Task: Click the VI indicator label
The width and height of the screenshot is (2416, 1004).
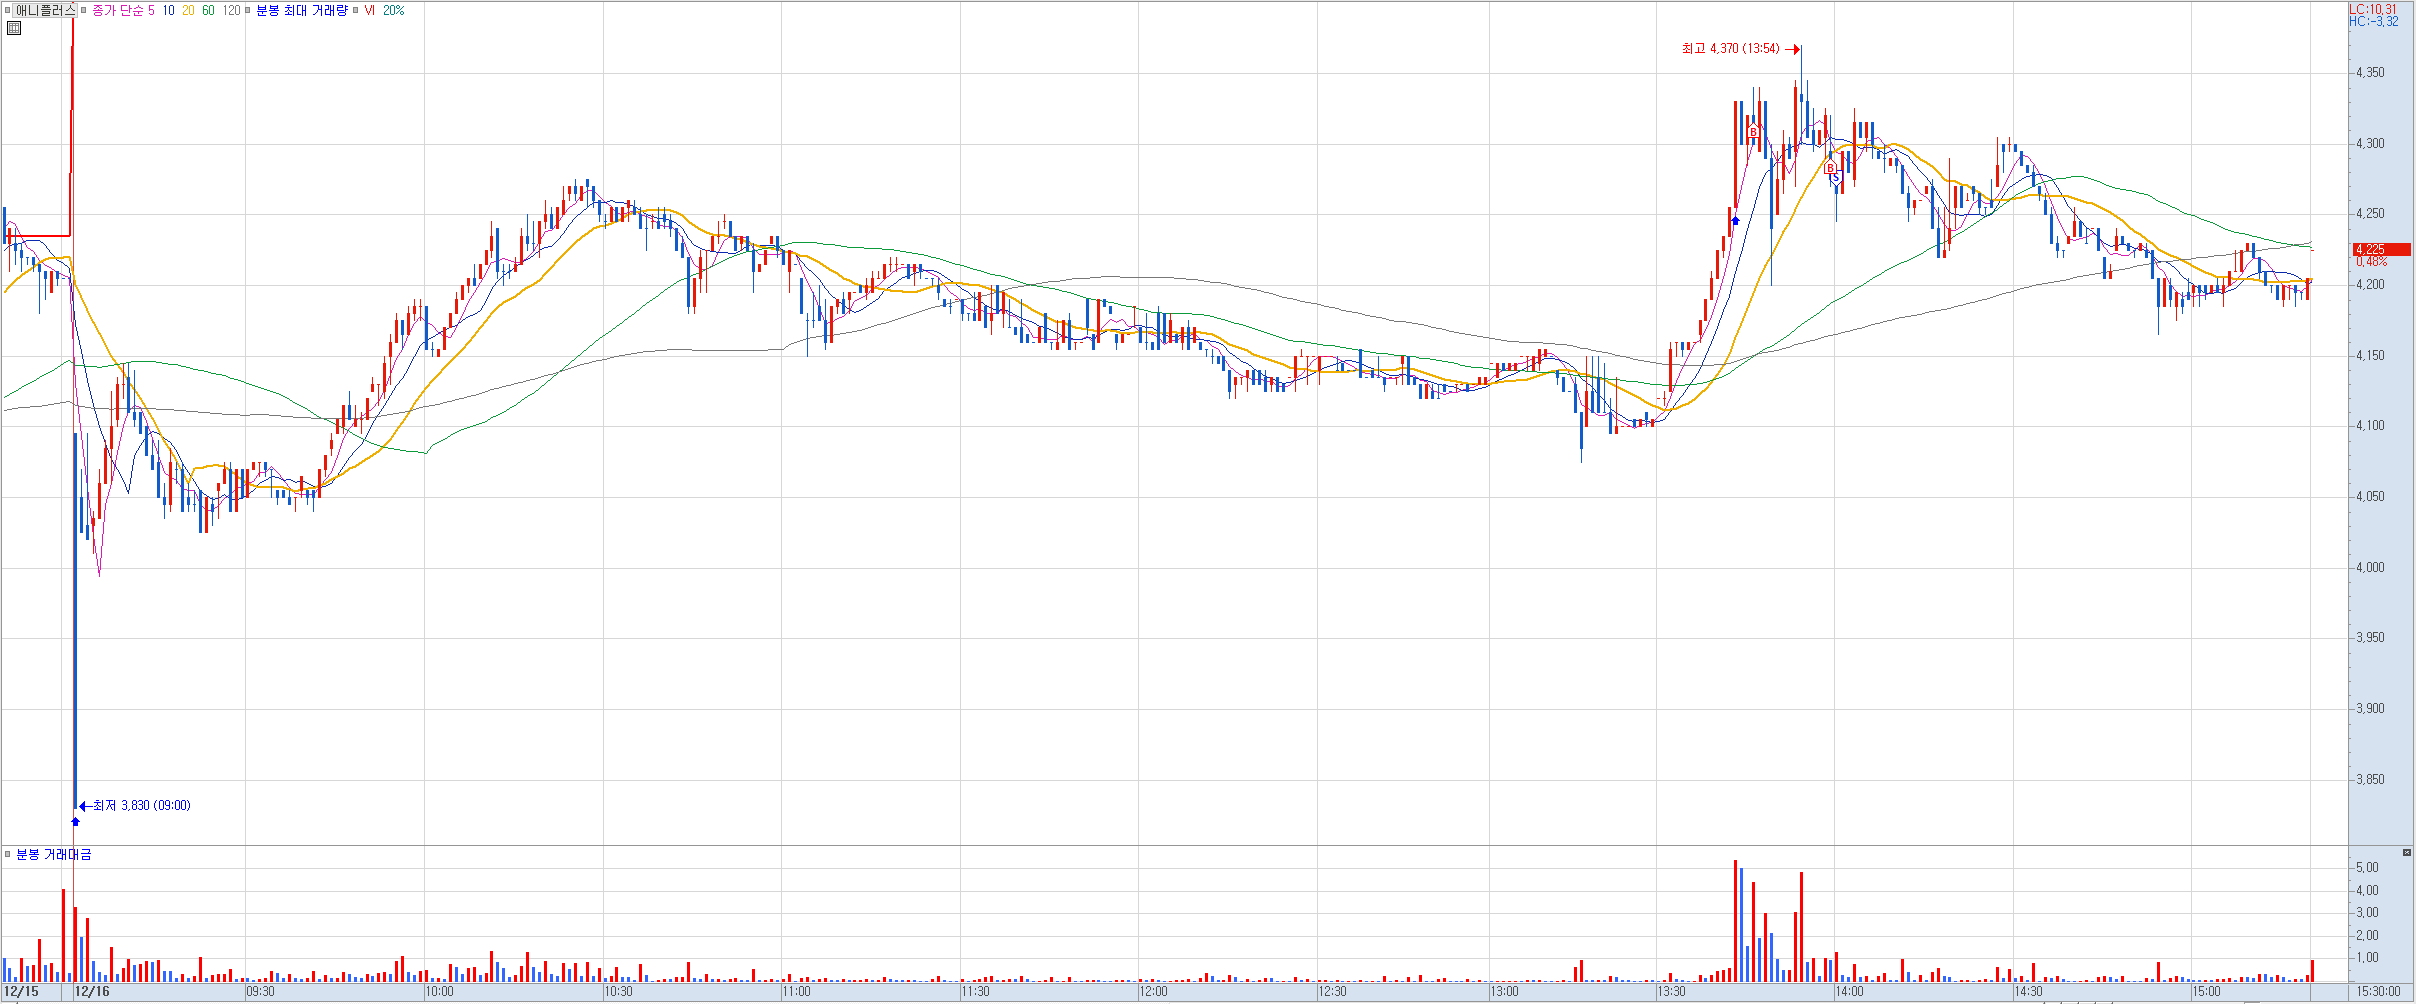Action: [370, 10]
